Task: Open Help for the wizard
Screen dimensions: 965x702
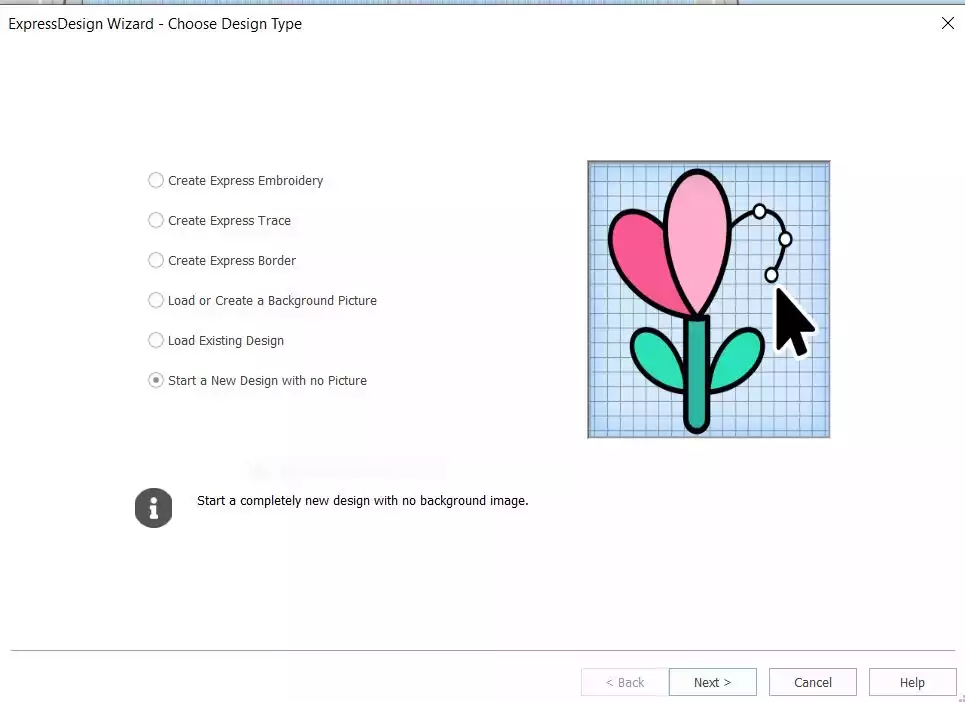Action: [x=912, y=682]
